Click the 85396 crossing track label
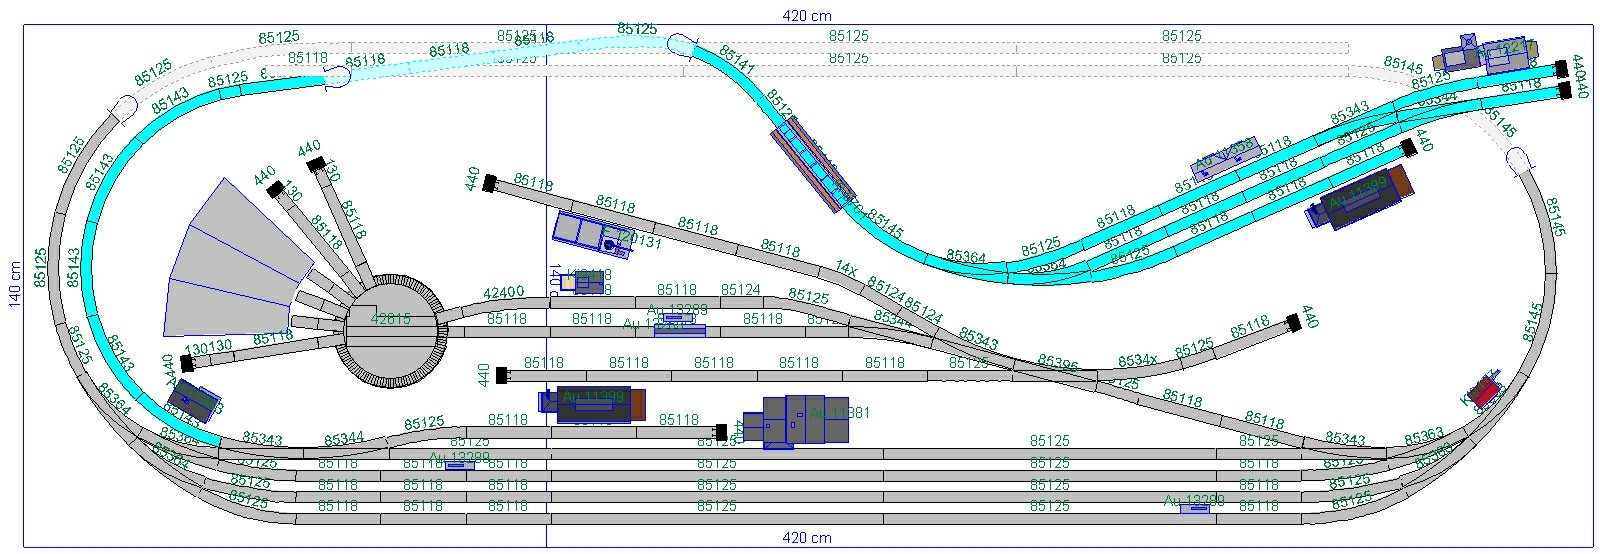This screenshot has height=554, width=1600. pyautogui.click(x=1057, y=361)
